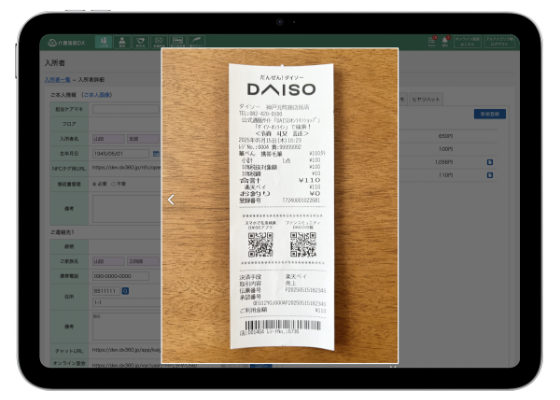Click the resident last name field 山田
Screen dimensions: 560x400
click(x=109, y=139)
